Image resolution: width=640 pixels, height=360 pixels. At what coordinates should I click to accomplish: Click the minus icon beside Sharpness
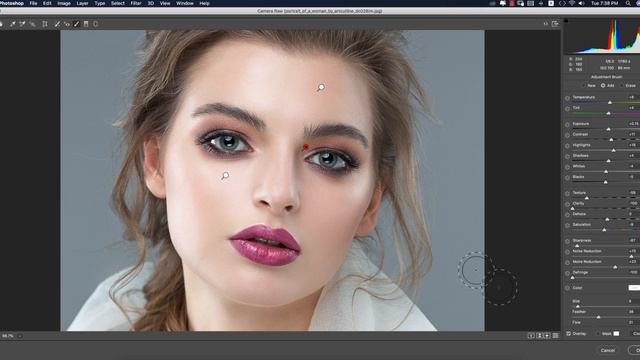(x=567, y=241)
